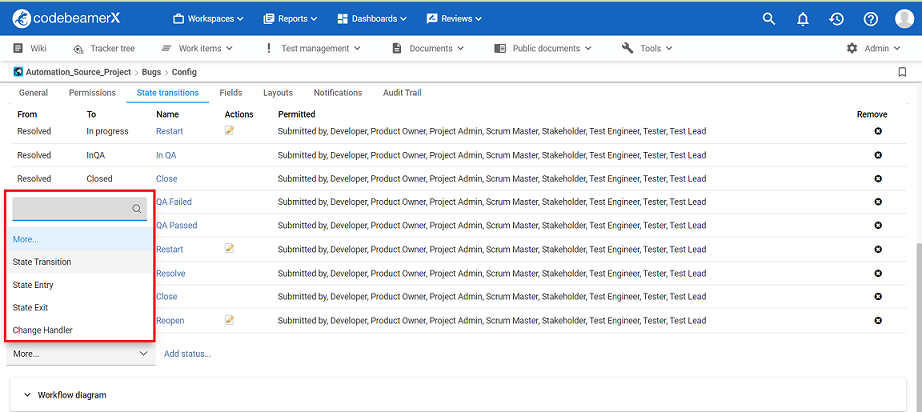Switch to the Audit Trail tab
The height and width of the screenshot is (412, 922).
coord(404,93)
